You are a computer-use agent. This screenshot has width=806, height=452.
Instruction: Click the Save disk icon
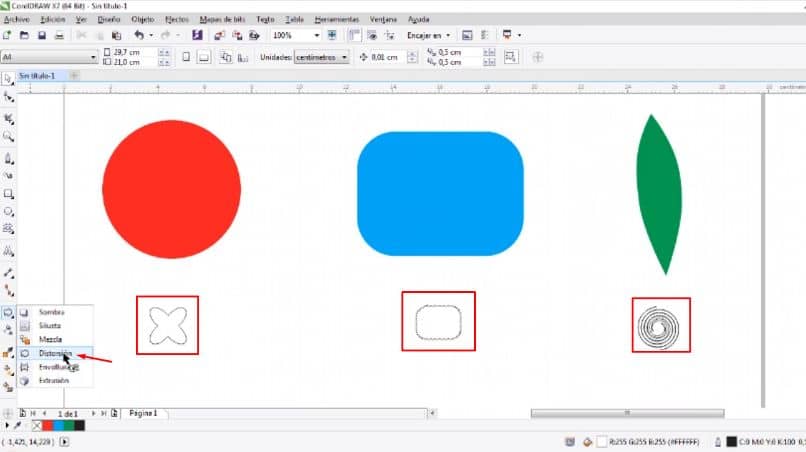(42, 35)
